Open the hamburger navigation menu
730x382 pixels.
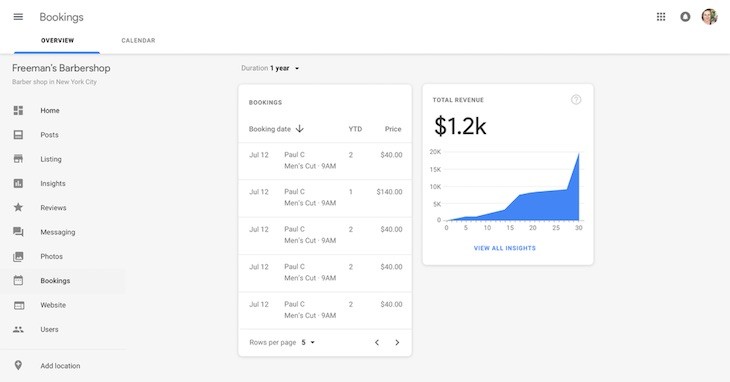(18, 17)
